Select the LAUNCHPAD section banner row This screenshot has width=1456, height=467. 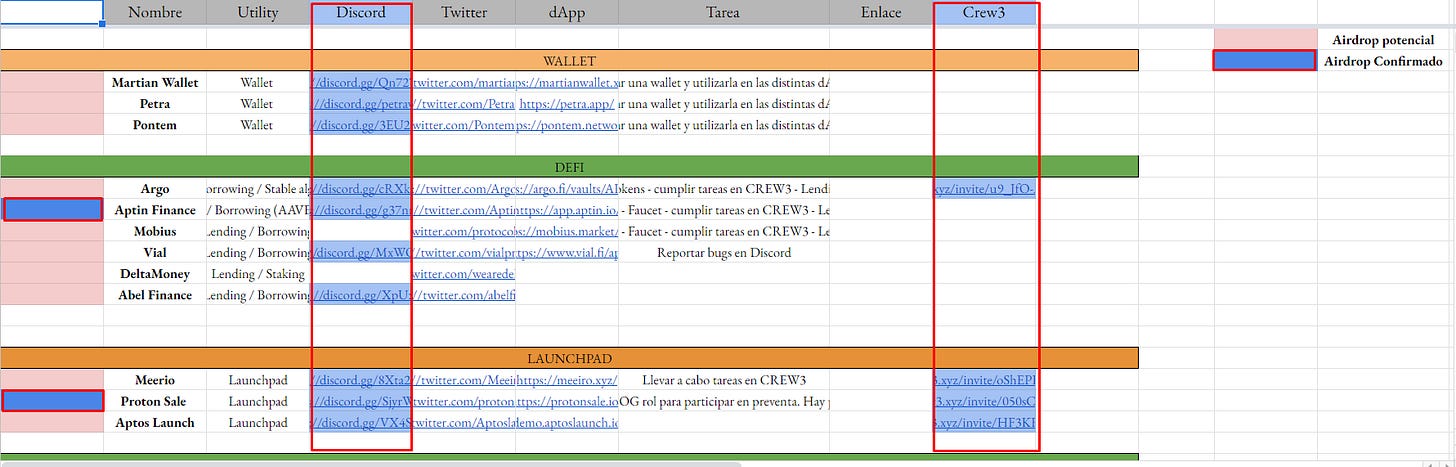click(x=569, y=358)
